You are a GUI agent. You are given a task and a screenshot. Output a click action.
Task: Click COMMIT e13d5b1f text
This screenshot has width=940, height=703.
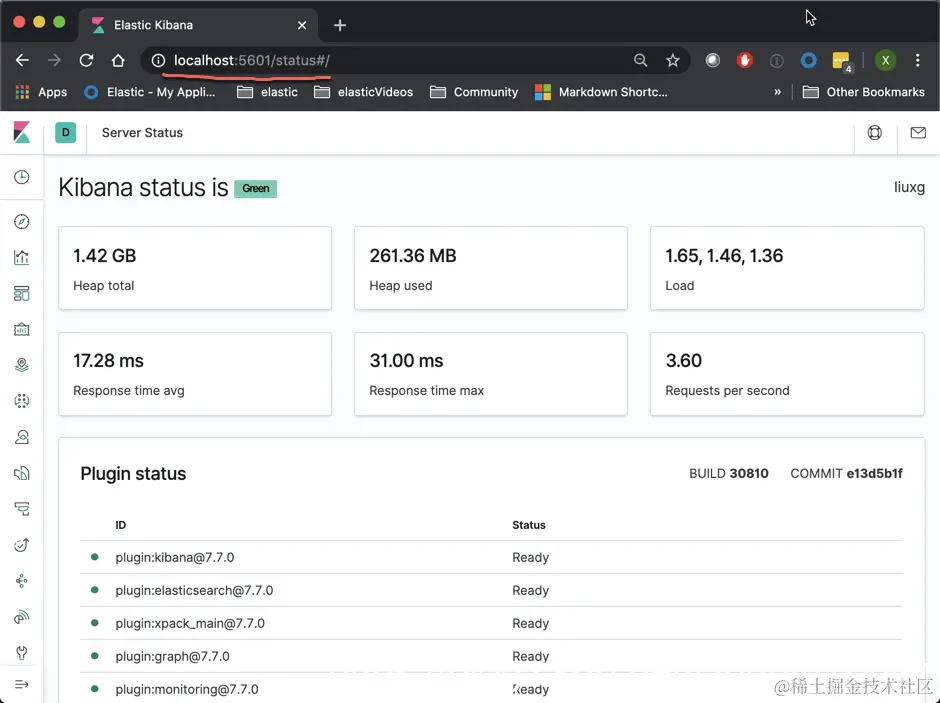(x=846, y=473)
